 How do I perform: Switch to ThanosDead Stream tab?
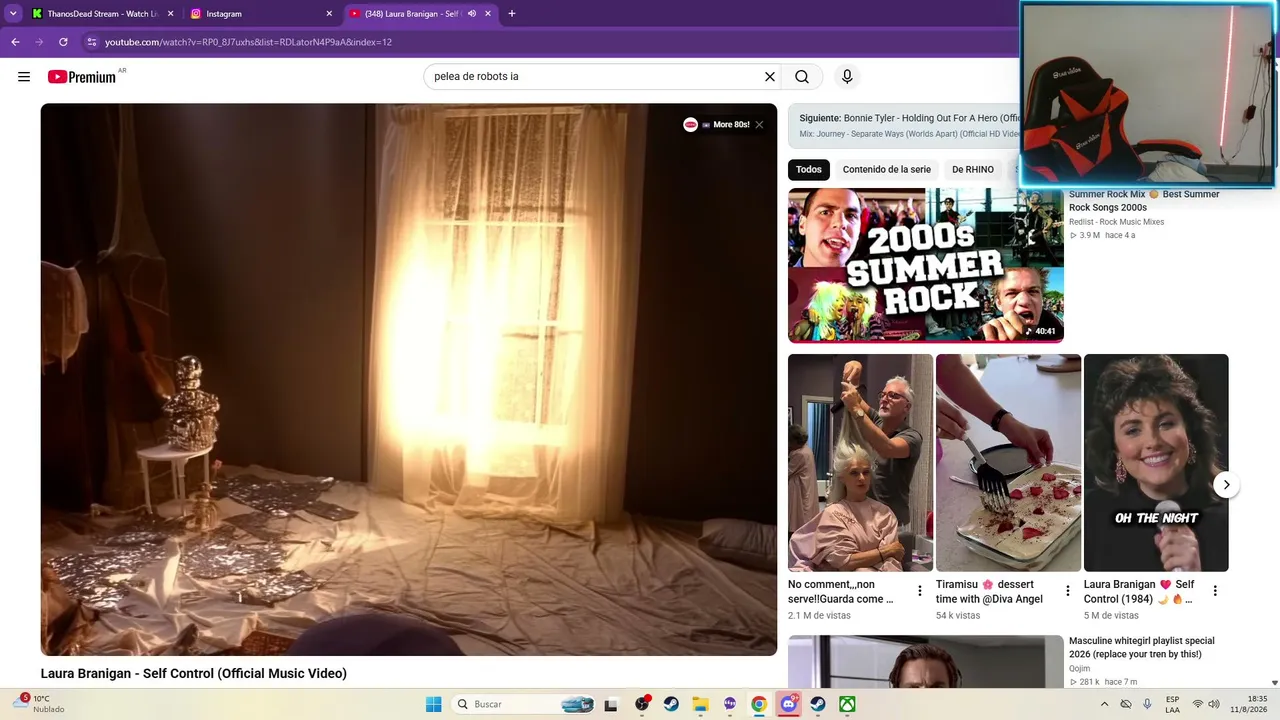pyautogui.click(x=102, y=14)
